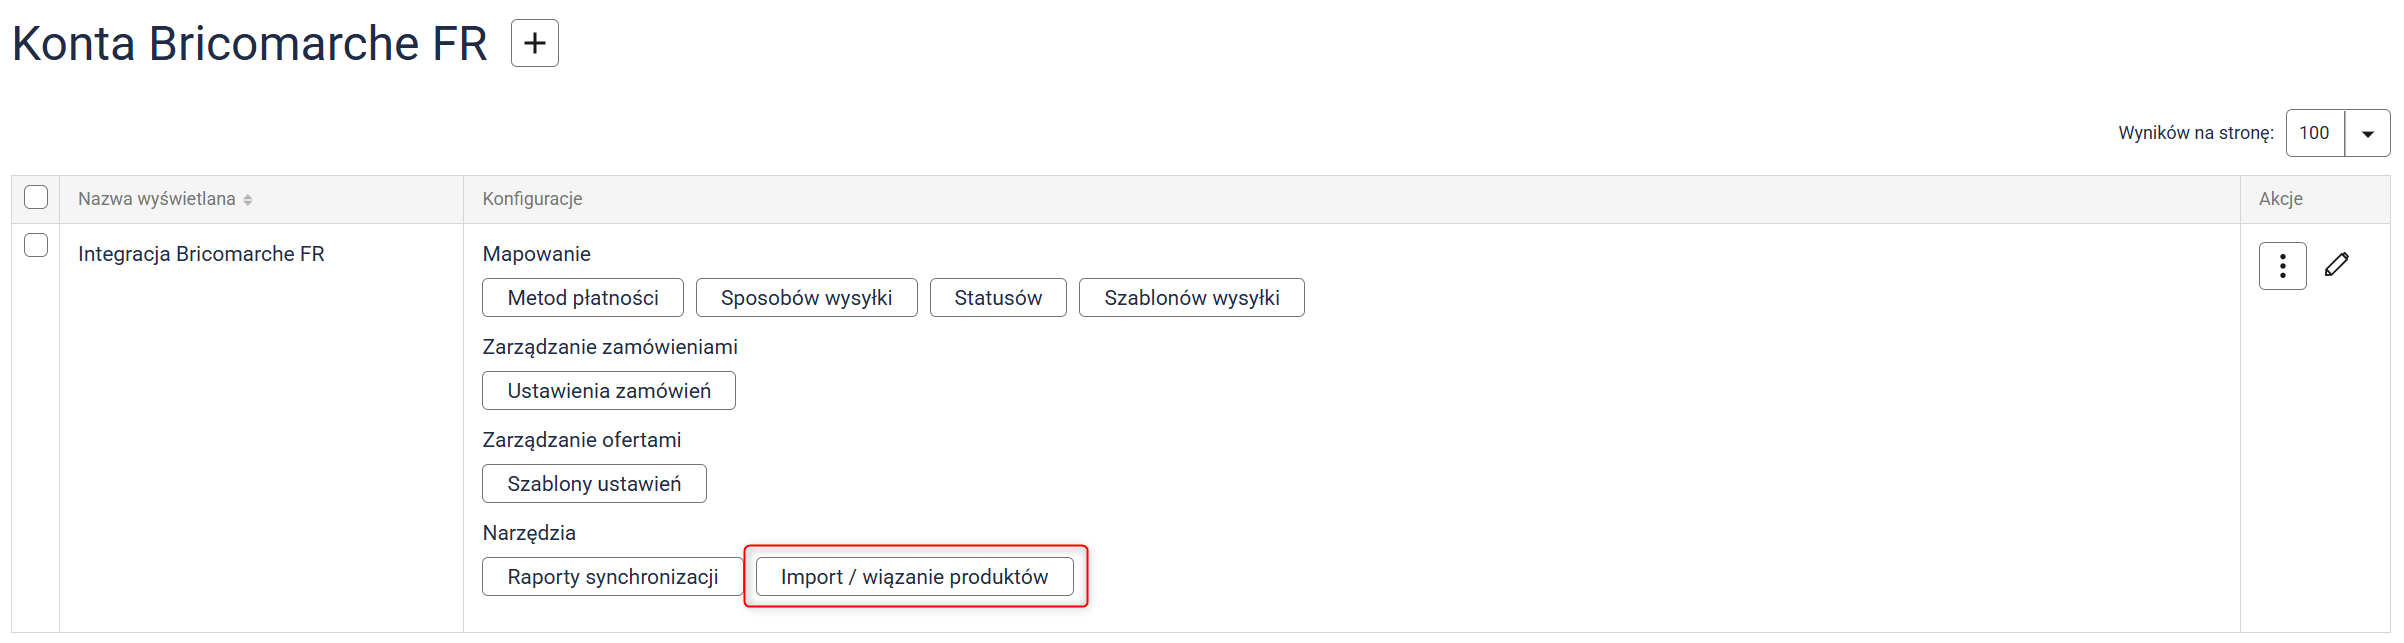Click the Akcje column header

[x=2280, y=199]
